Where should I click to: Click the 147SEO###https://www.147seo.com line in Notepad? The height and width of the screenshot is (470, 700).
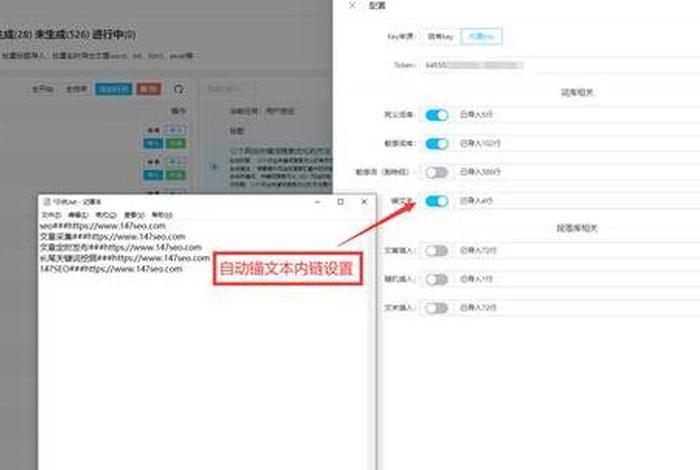[111, 269]
